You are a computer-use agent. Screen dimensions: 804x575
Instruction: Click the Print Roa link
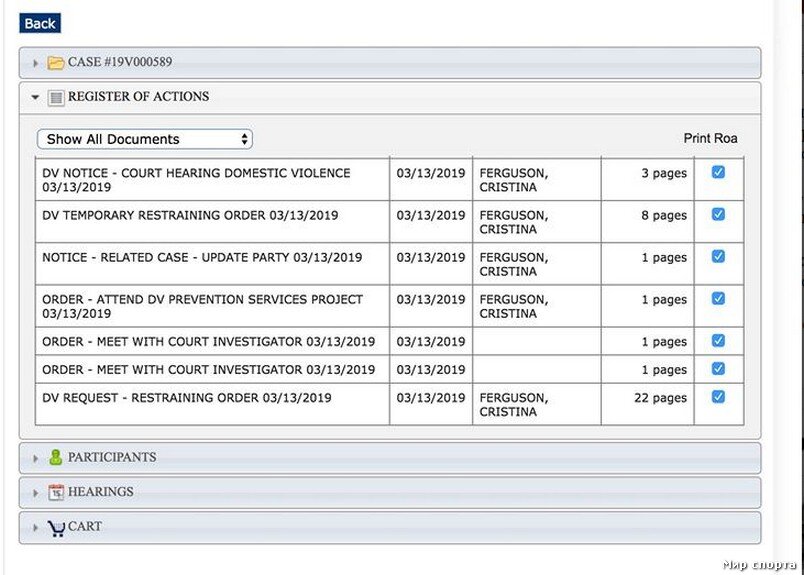[710, 138]
